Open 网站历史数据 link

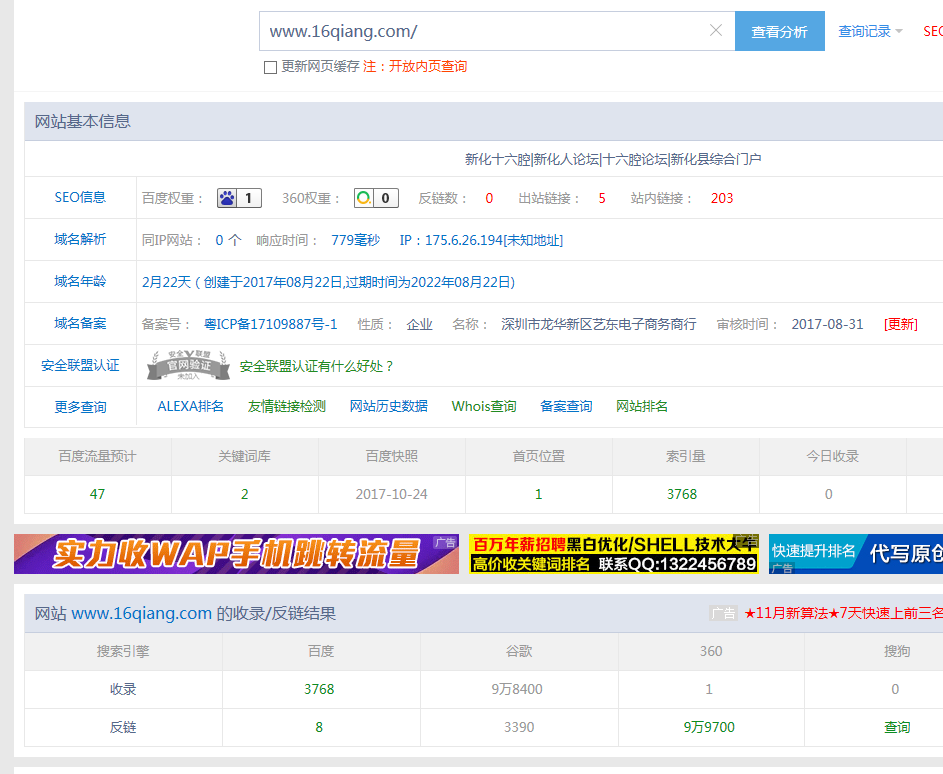[x=388, y=406]
